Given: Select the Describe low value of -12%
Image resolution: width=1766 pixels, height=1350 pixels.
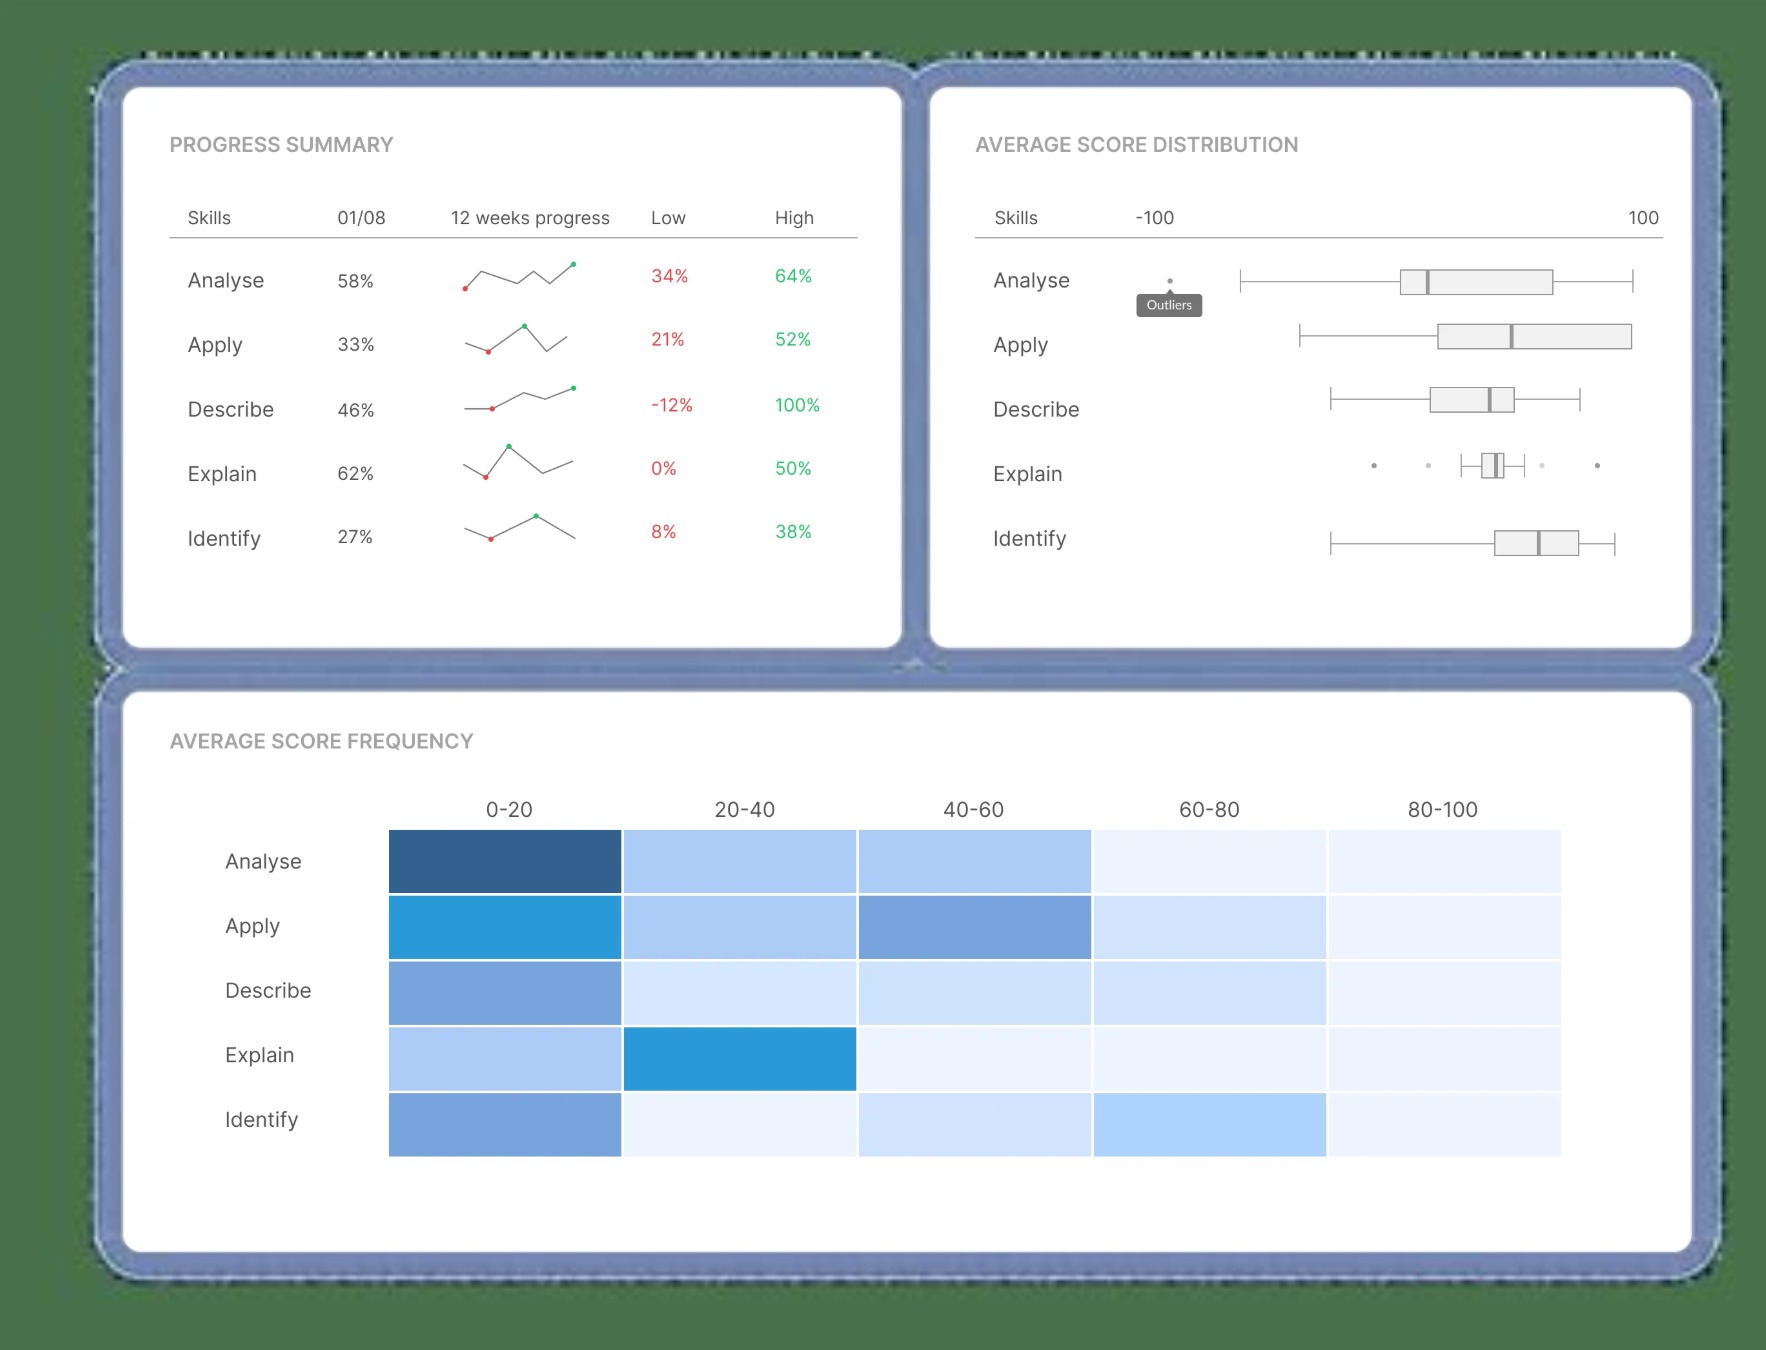Looking at the screenshot, I should click(671, 405).
